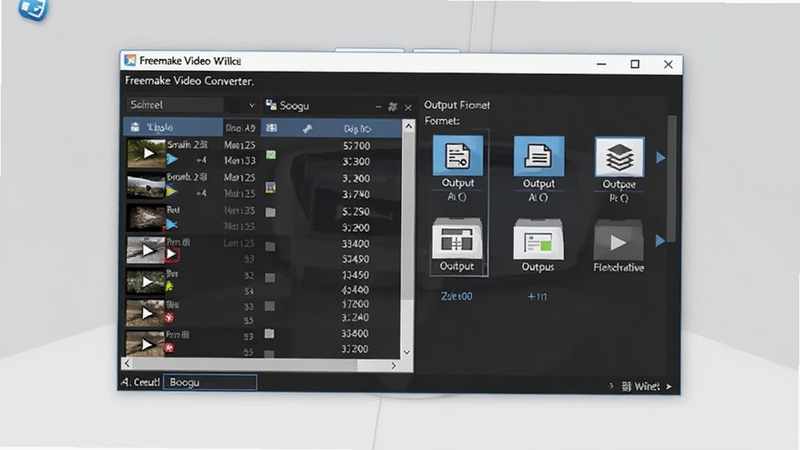Toggle the checkbox next to the 17200 row
Screen dimensions: 800x450
coord(270,306)
